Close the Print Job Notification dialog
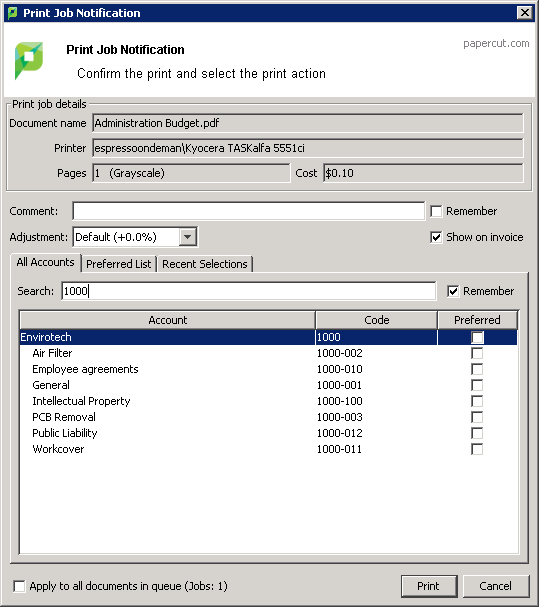 (x=525, y=13)
